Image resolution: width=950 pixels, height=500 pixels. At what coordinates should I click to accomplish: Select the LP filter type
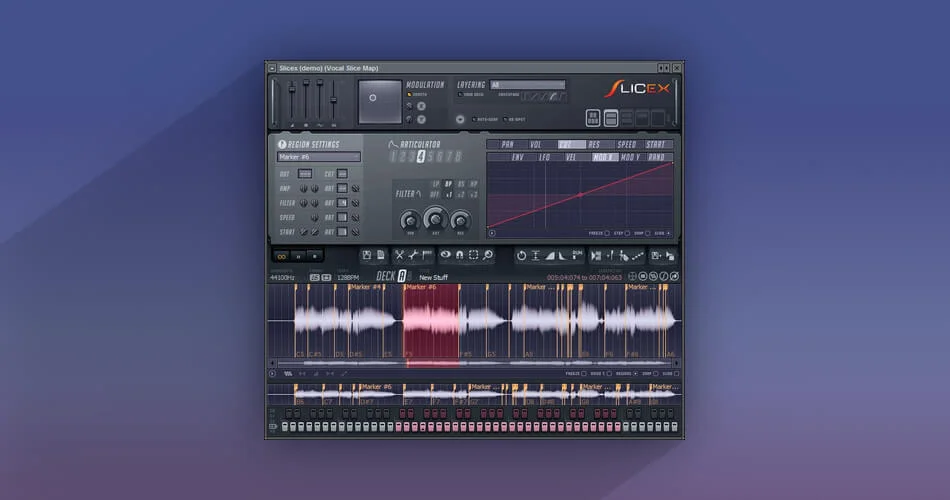[x=436, y=184]
